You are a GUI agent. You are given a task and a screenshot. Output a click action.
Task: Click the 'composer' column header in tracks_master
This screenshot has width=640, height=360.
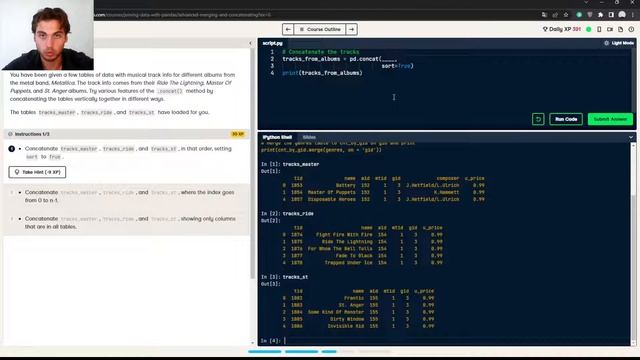coord(448,178)
